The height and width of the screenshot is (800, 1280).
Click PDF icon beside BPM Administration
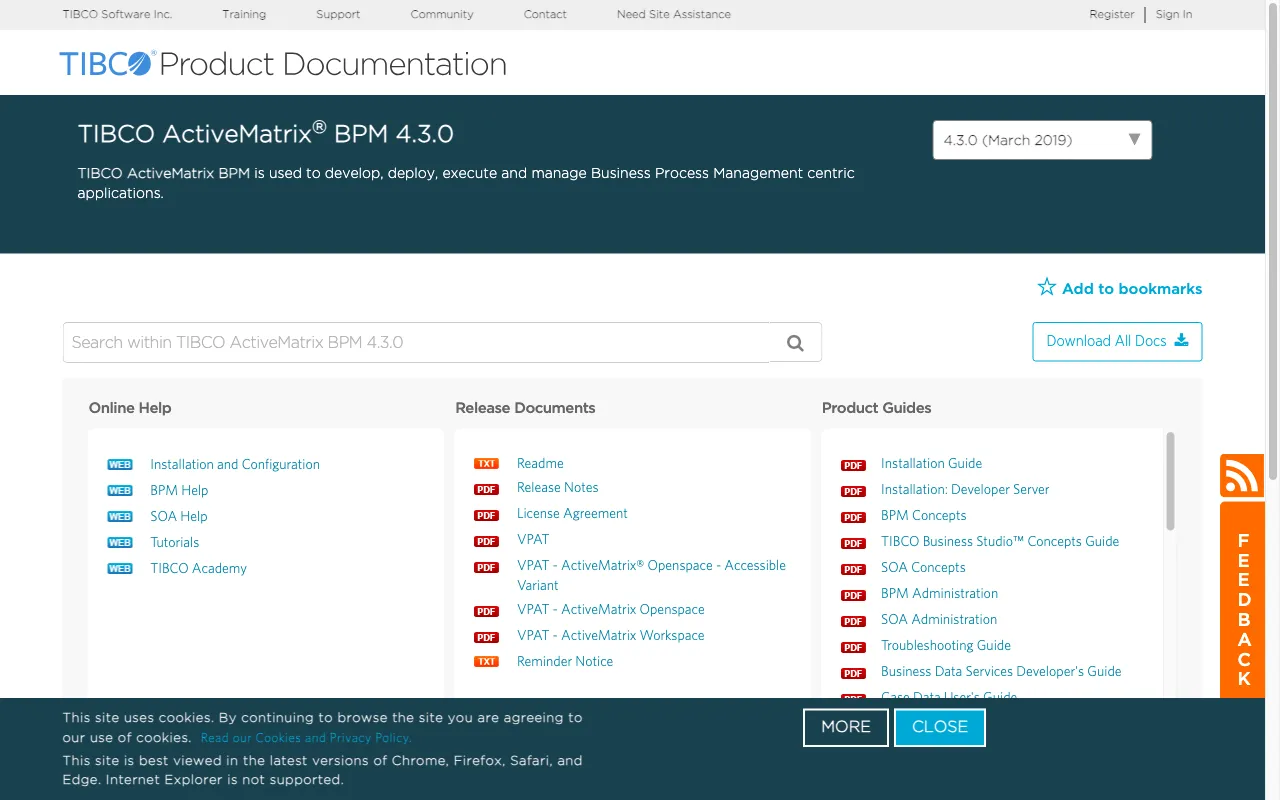[853, 596]
